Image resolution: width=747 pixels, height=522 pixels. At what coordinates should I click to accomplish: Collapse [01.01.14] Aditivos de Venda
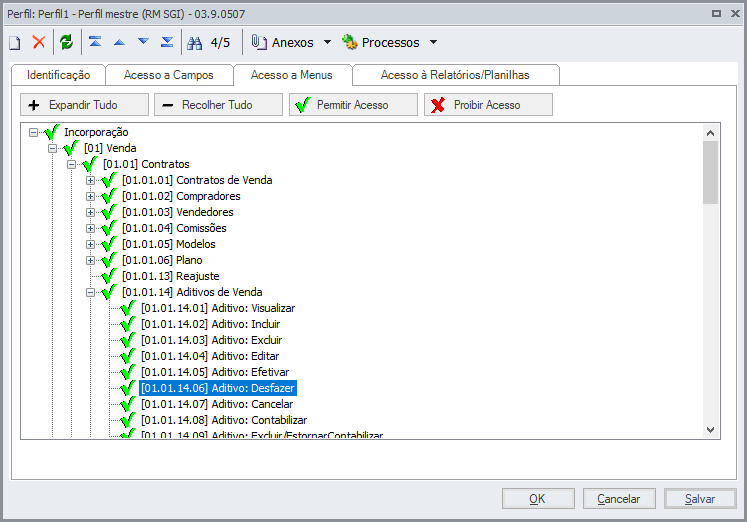click(x=90, y=292)
